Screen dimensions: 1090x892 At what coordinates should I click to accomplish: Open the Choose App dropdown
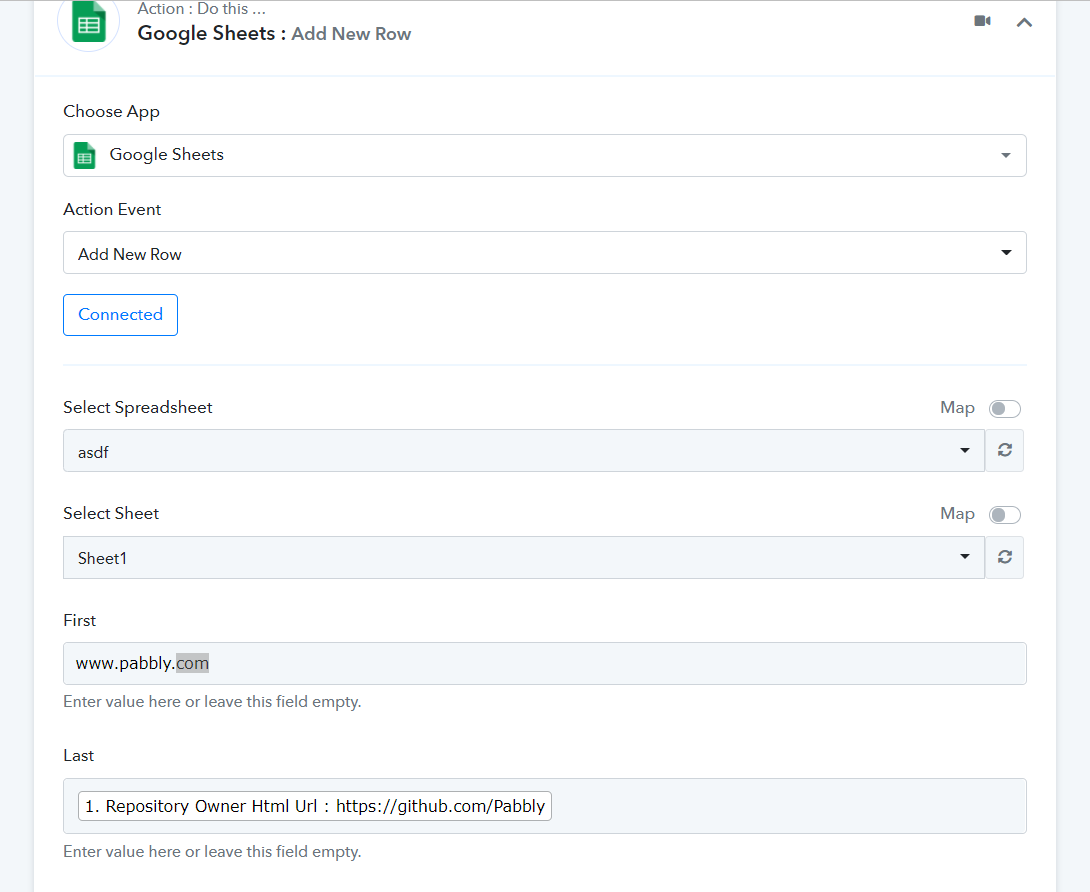click(544, 155)
